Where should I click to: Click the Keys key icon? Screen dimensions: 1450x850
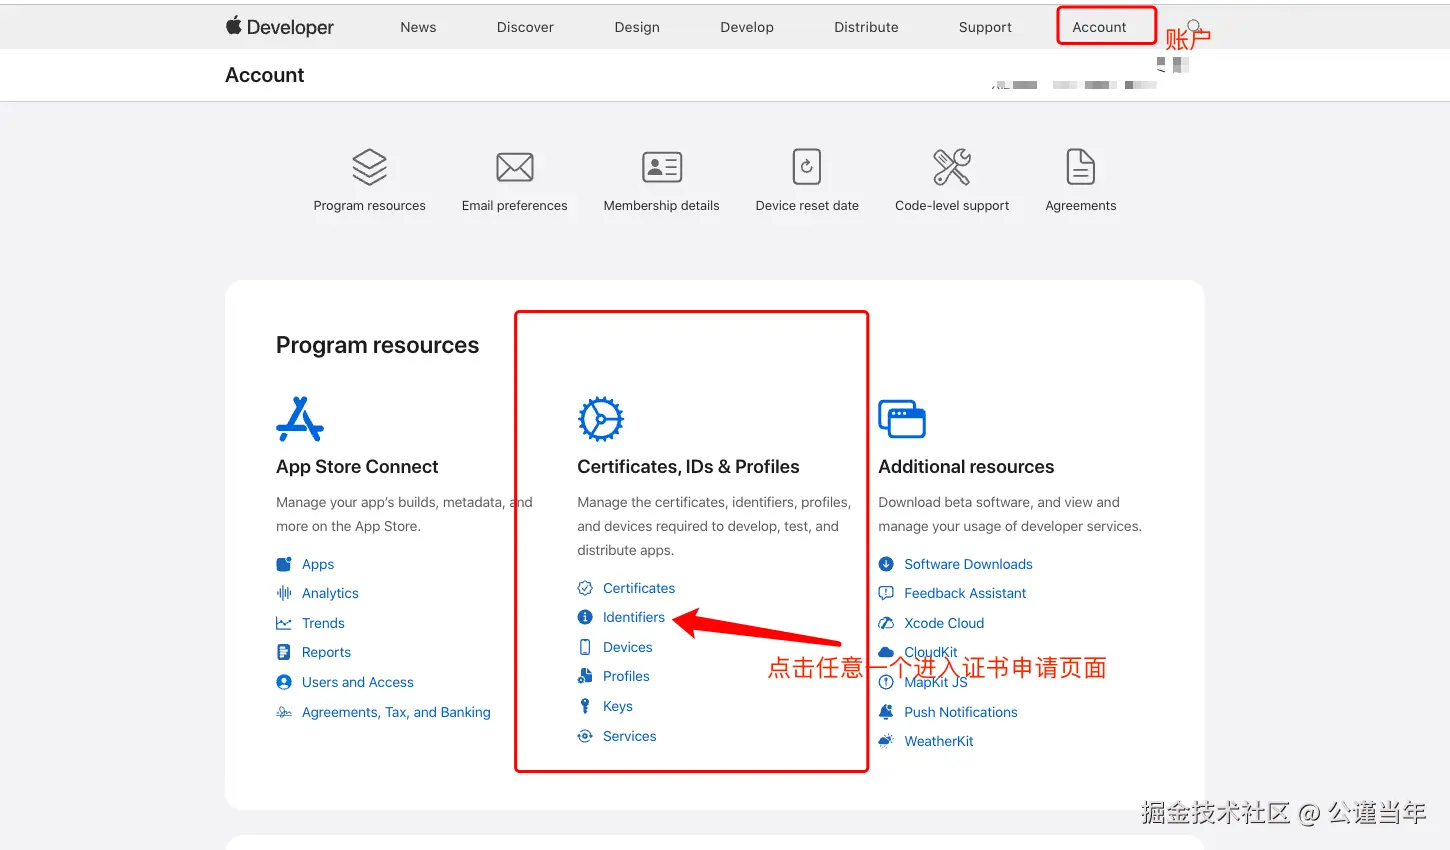coord(585,706)
